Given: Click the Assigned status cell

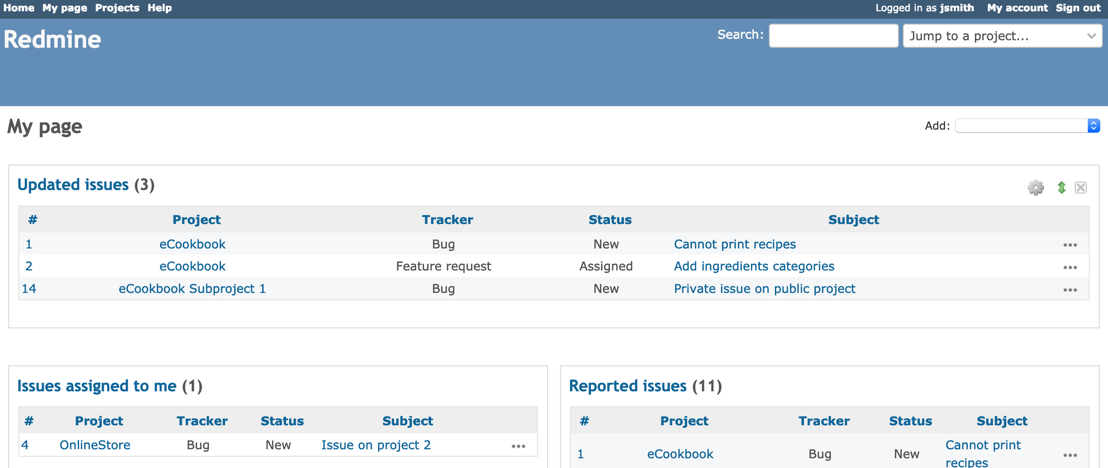Looking at the screenshot, I should 606,267.
